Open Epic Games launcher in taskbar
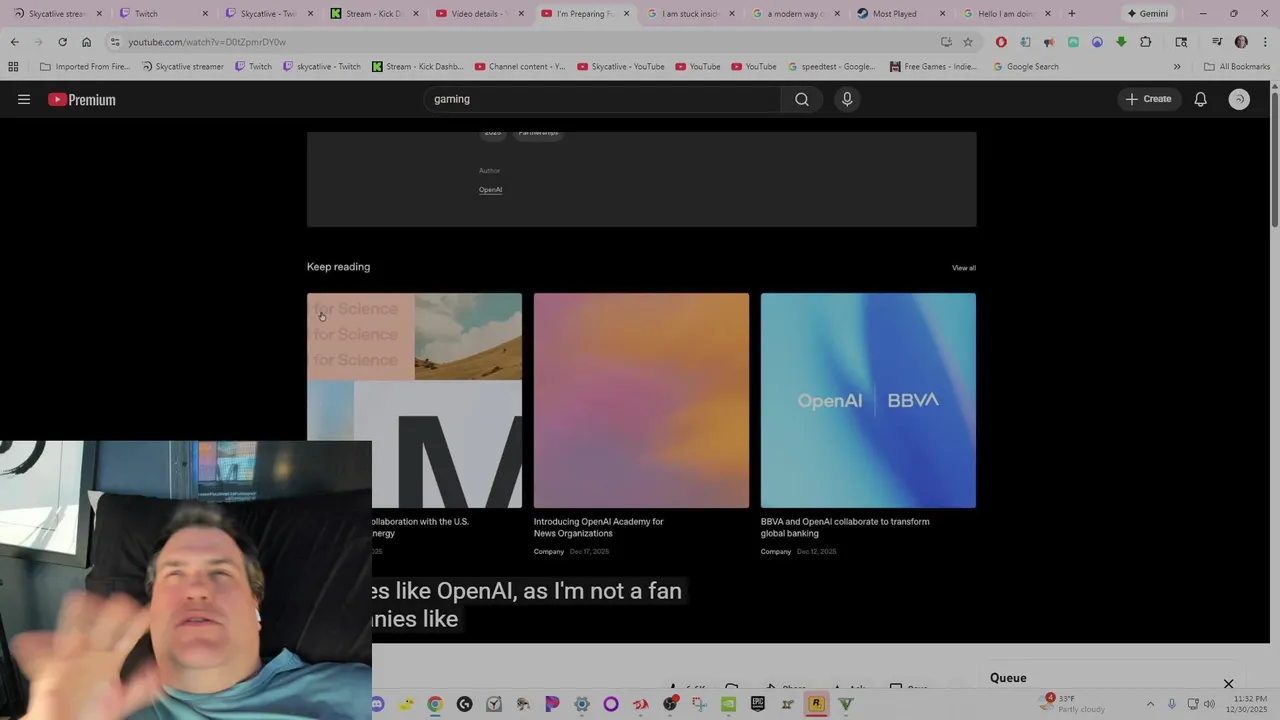 tap(758, 704)
